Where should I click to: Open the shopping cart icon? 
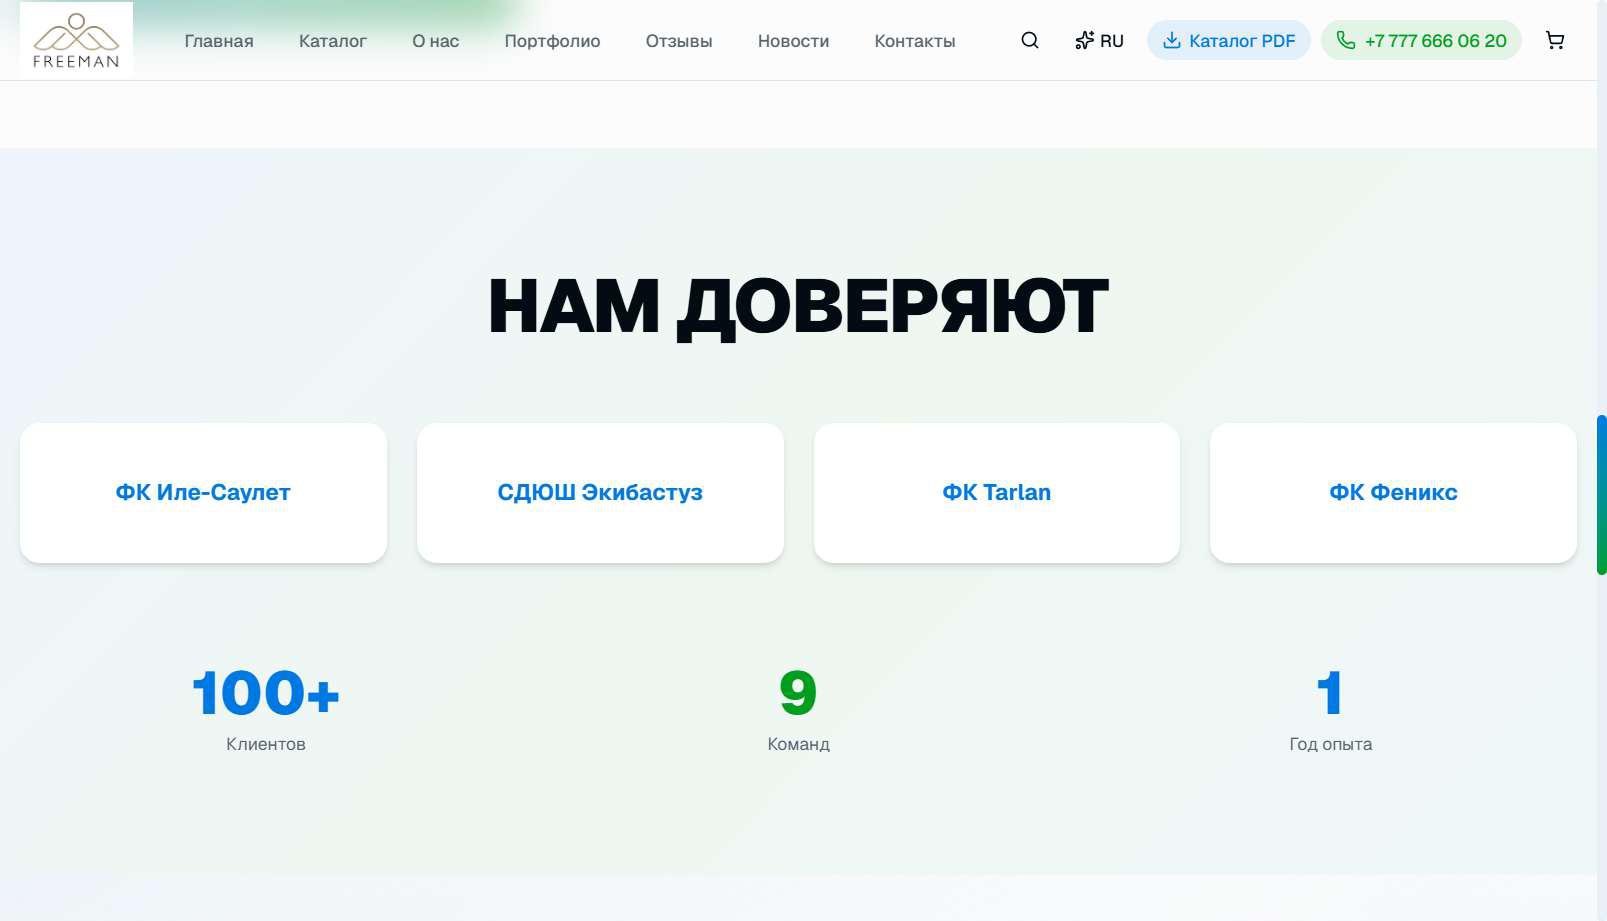(x=1555, y=40)
